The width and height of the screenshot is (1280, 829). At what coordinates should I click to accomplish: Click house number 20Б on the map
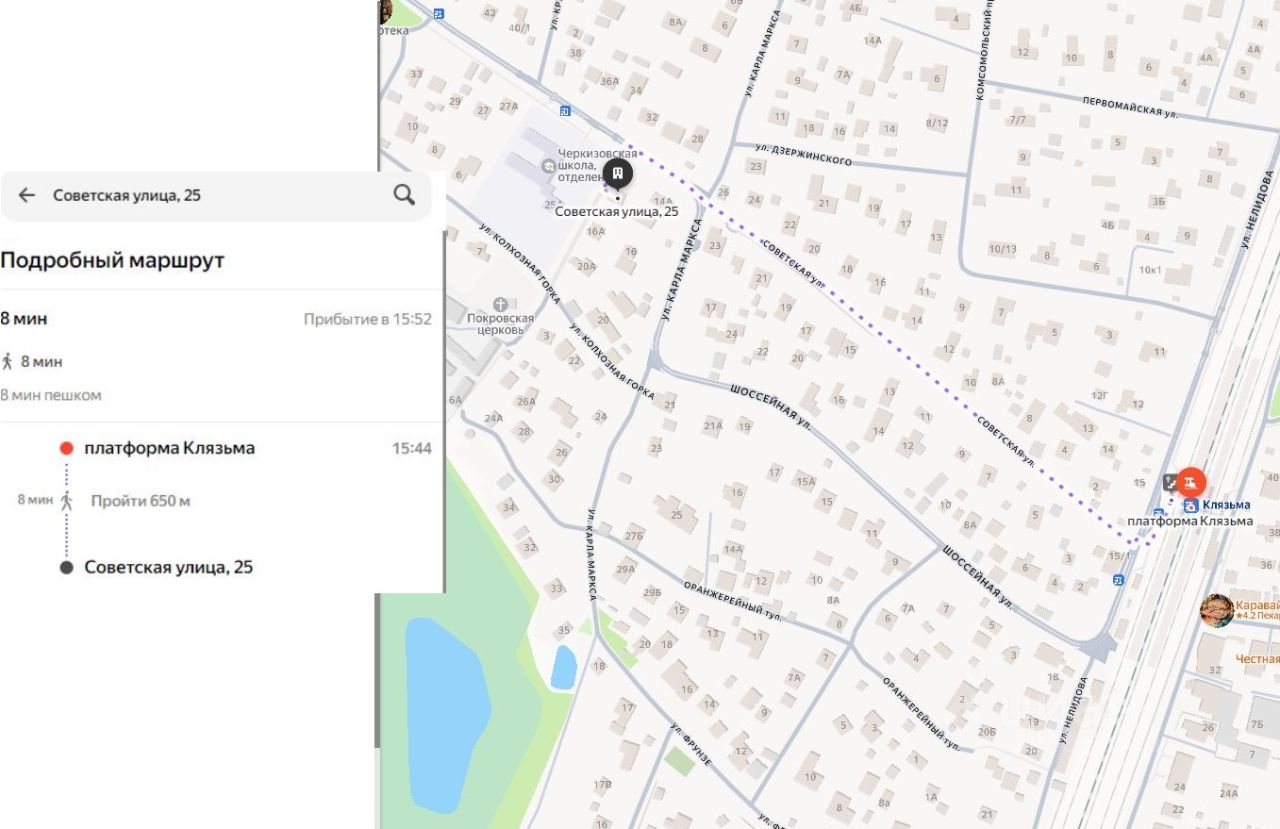point(987,731)
